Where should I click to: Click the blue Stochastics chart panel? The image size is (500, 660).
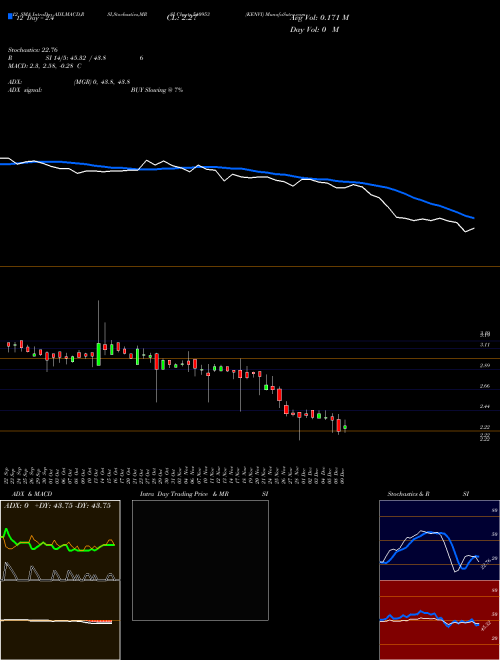click(439, 540)
